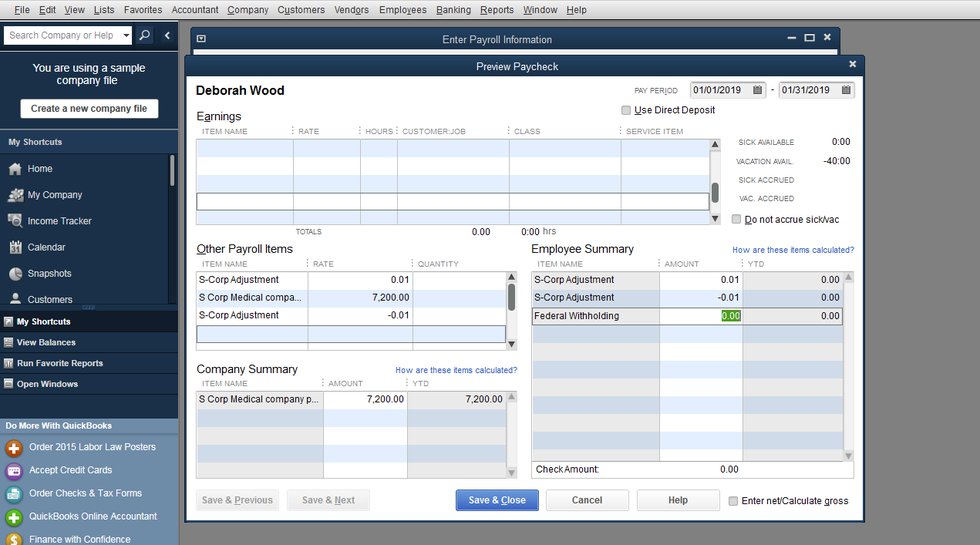Check Do not accrue sick/vac
Screen dimensions: 980x545
pos(737,219)
